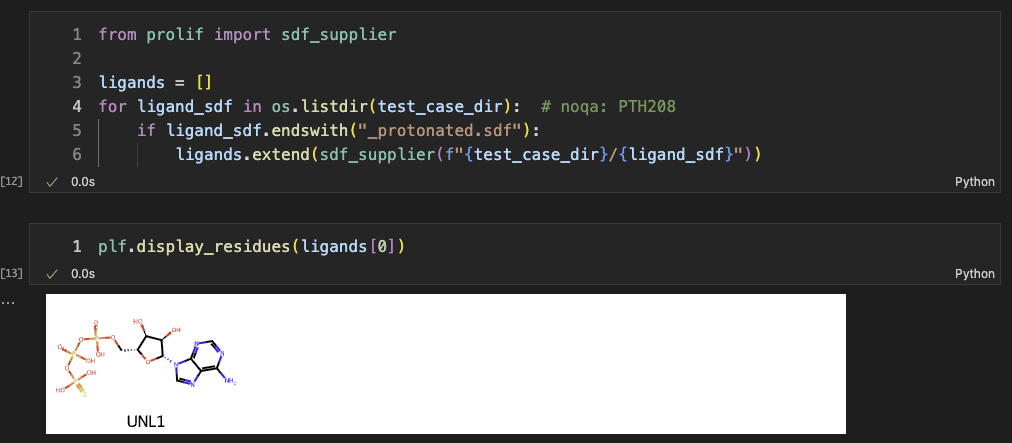Place cursor in 'from prolif import sdf_supplier' line

247,34
